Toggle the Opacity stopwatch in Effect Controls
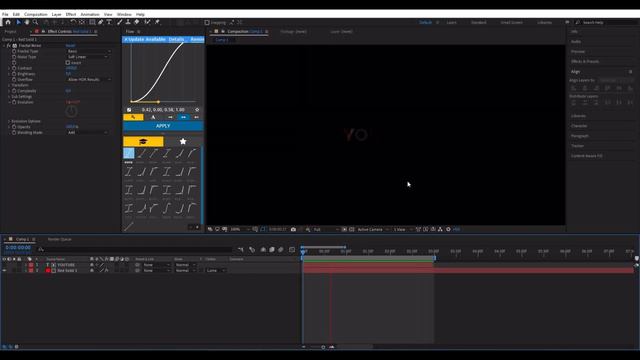This screenshot has width=640, height=360. point(14,127)
